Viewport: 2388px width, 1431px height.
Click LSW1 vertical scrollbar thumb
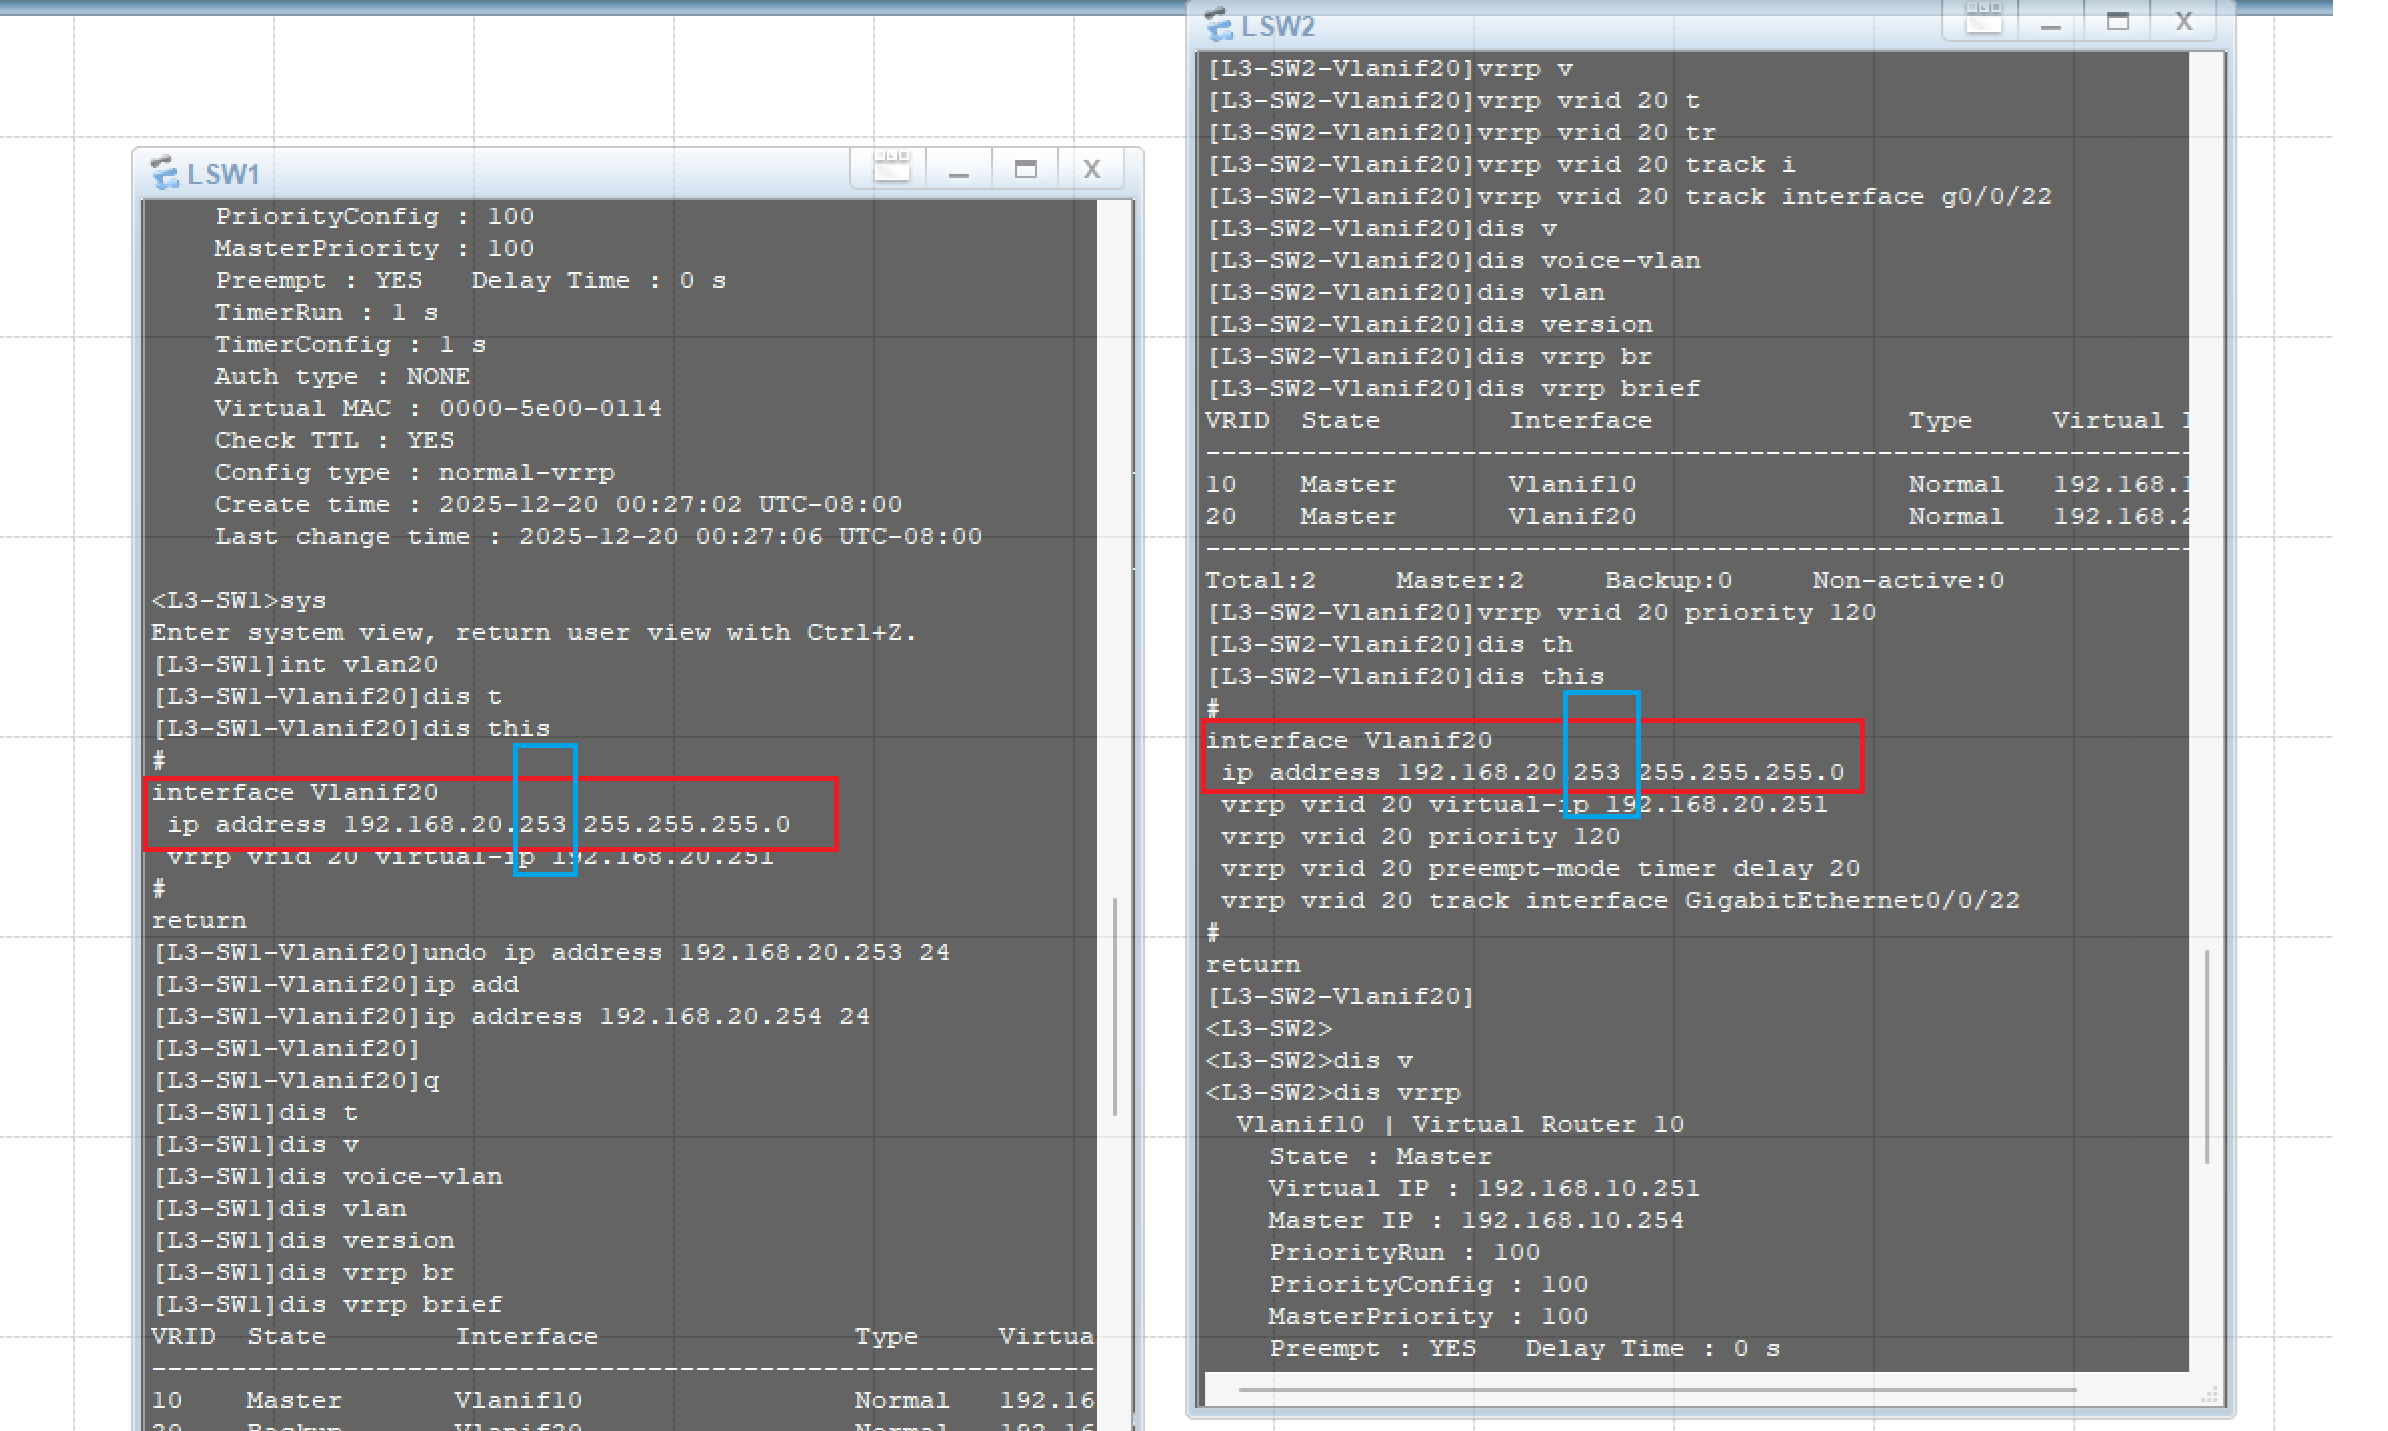pos(1115,1005)
